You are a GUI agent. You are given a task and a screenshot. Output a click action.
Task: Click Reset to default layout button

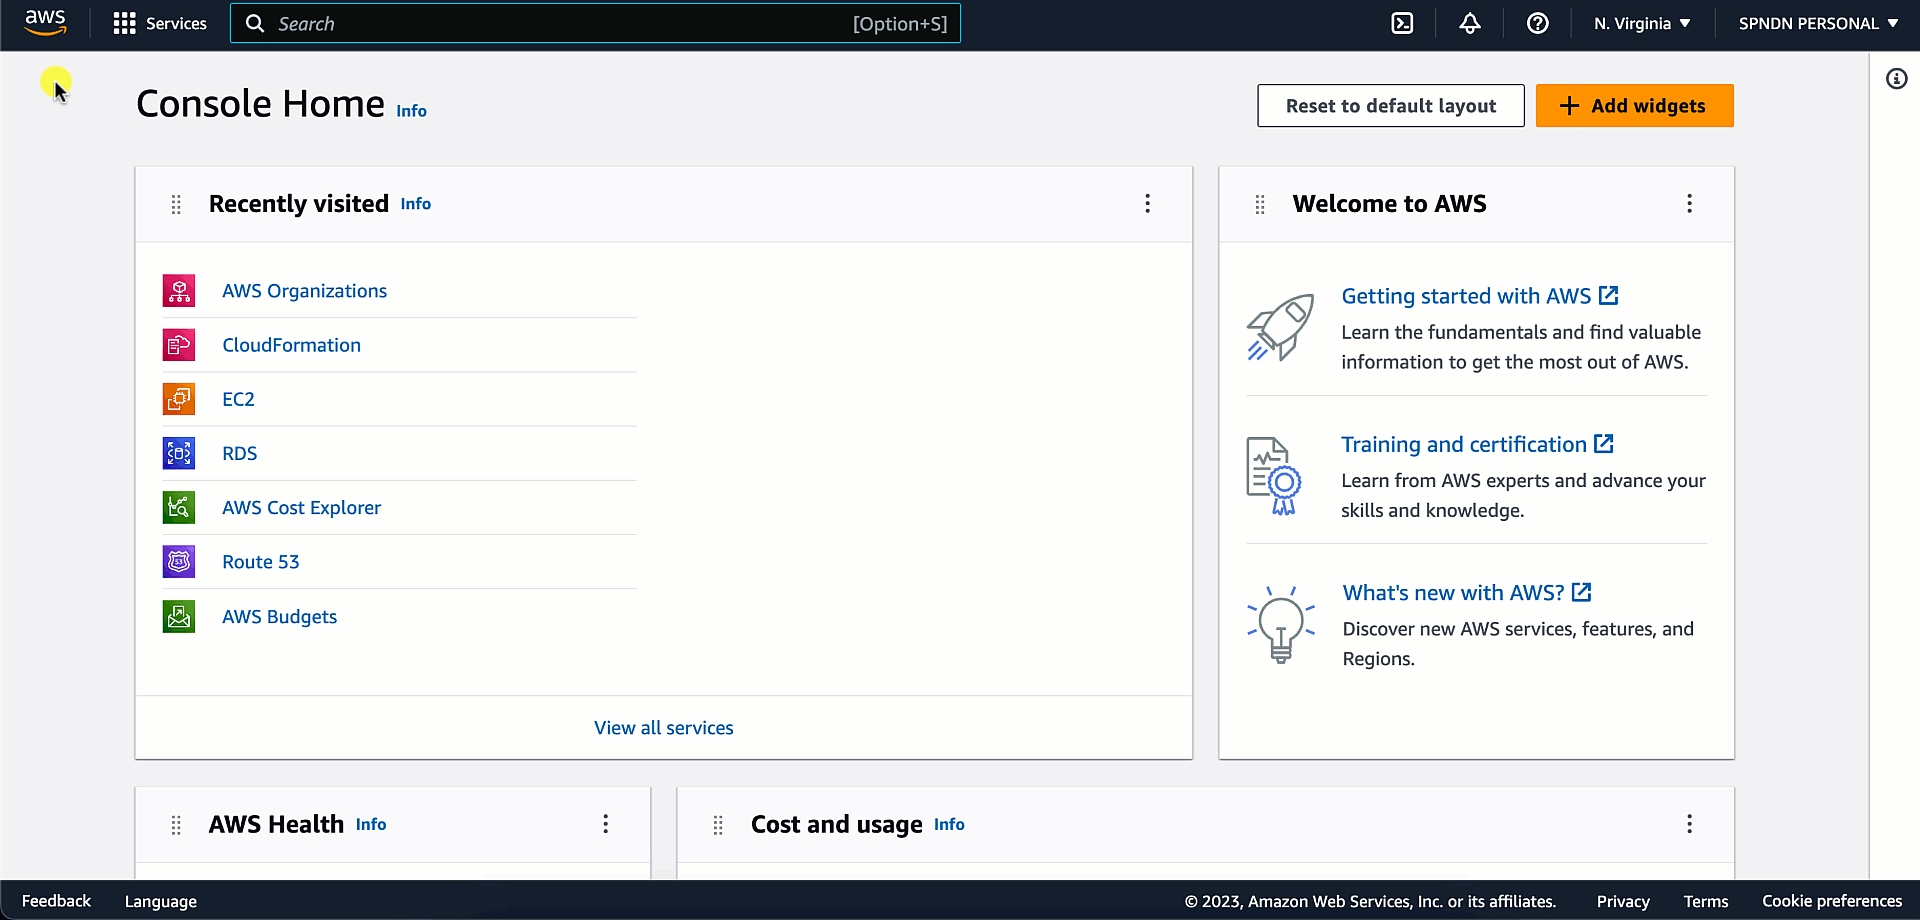click(x=1390, y=106)
